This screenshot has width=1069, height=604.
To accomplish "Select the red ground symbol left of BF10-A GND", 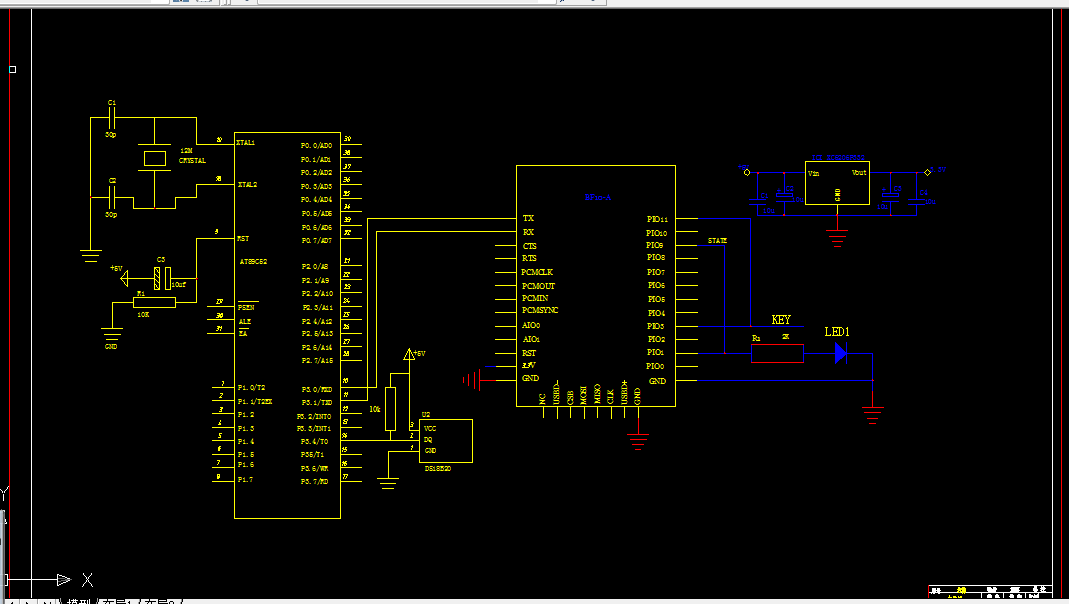I will click(471, 380).
